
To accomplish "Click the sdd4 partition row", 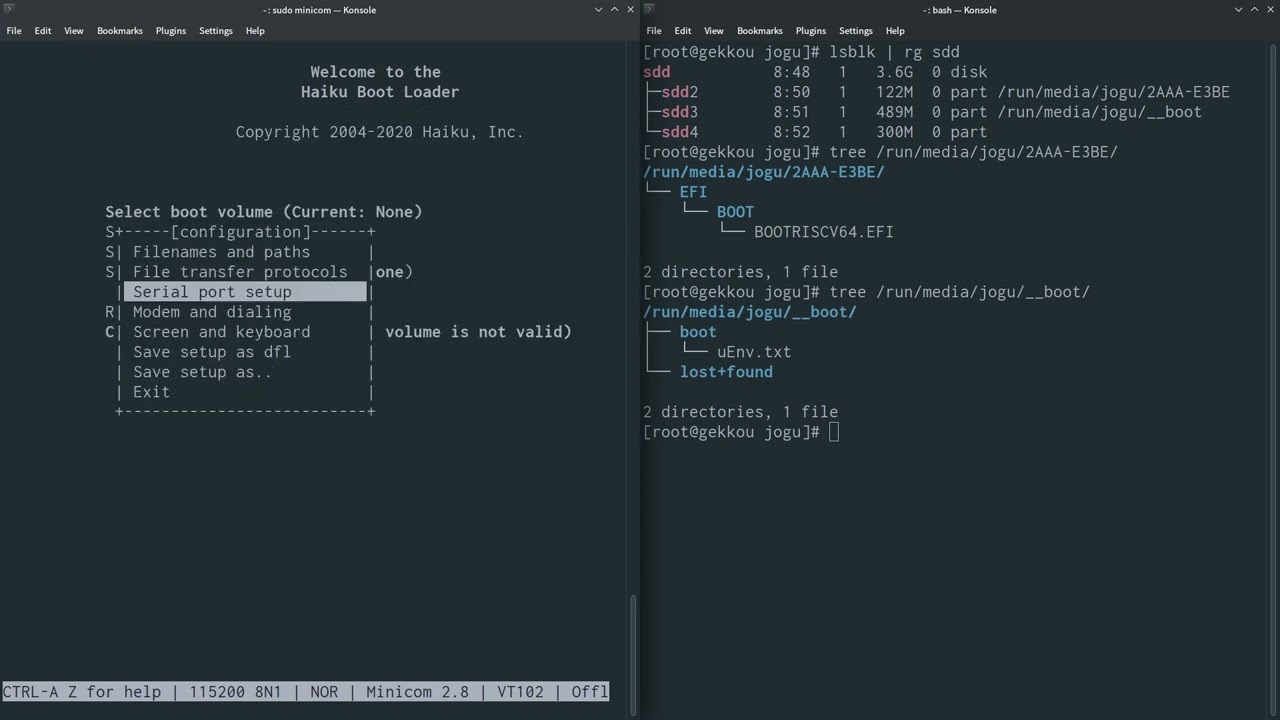I will pos(815,132).
